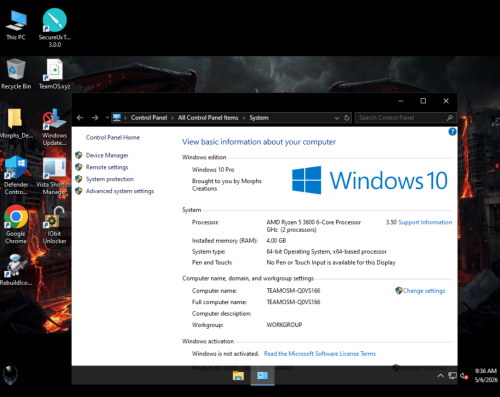Image resolution: width=500 pixels, height=397 pixels.
Task: Open the Morphs_De... folder
Action: [16, 123]
